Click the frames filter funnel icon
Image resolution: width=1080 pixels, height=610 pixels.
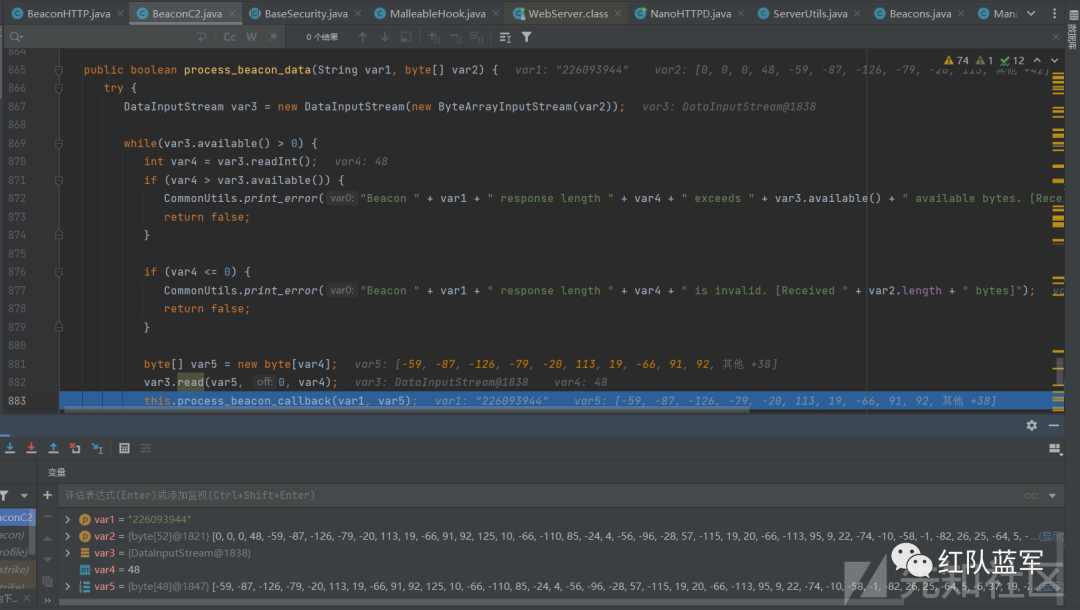click(x=5, y=495)
